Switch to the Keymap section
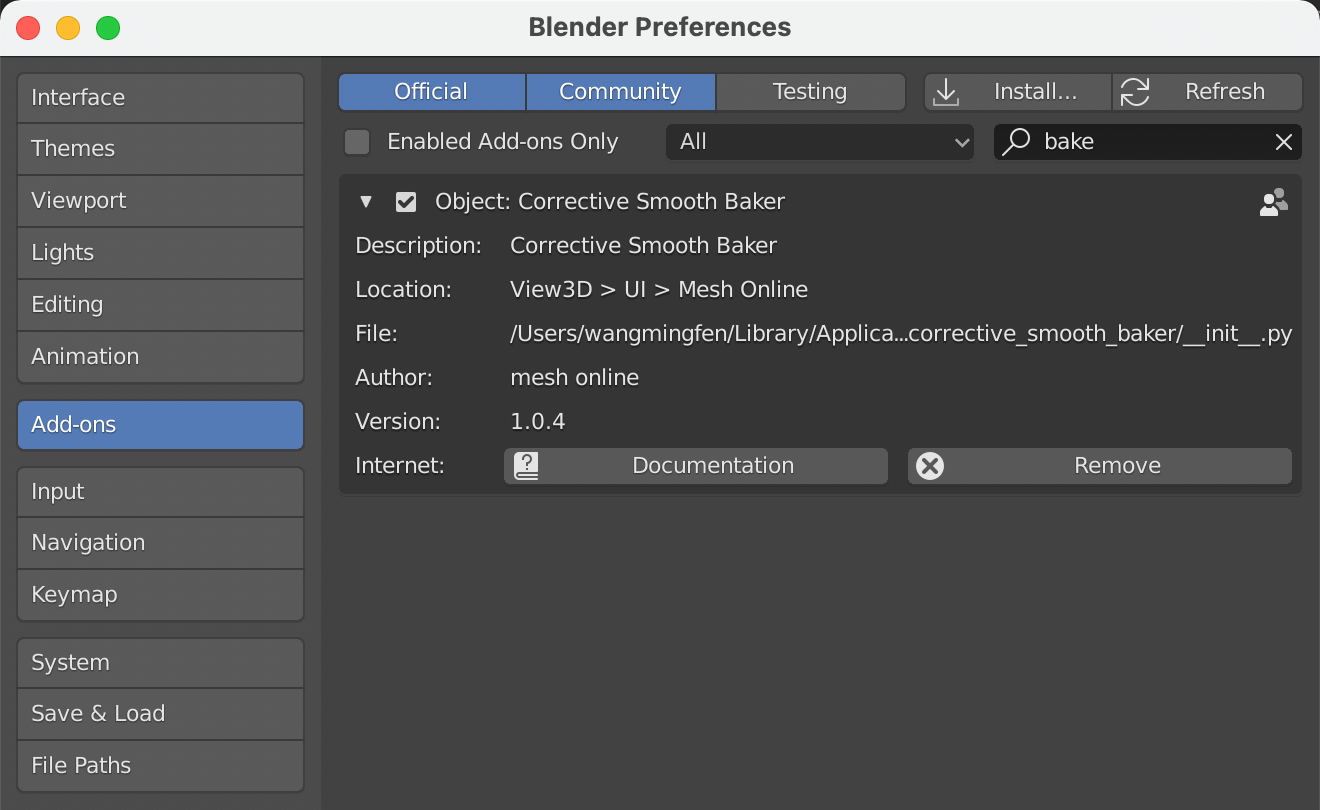The width and height of the screenshot is (1320, 810). (x=160, y=595)
